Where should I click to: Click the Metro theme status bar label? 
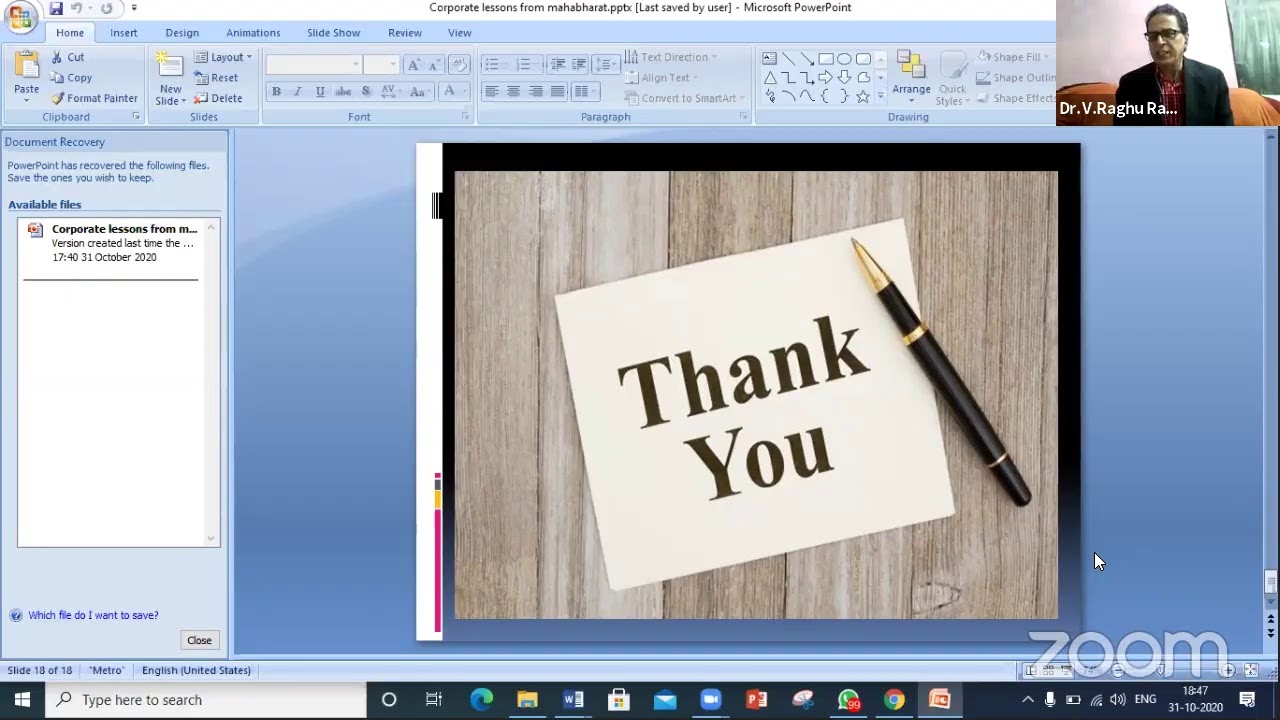pos(106,670)
